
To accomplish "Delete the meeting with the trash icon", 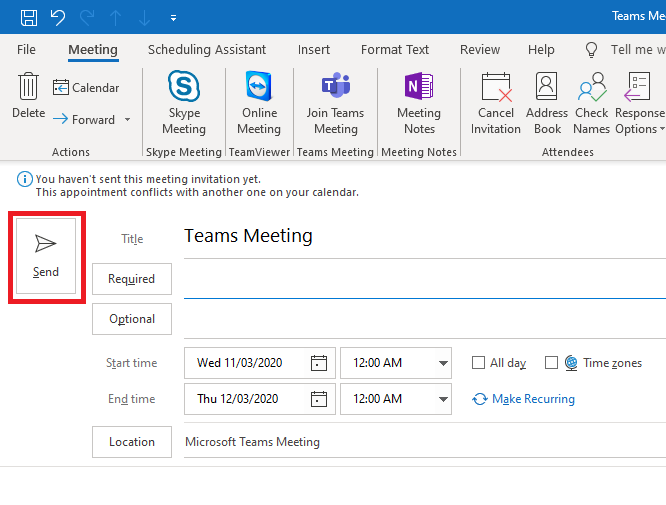I will [x=28, y=96].
